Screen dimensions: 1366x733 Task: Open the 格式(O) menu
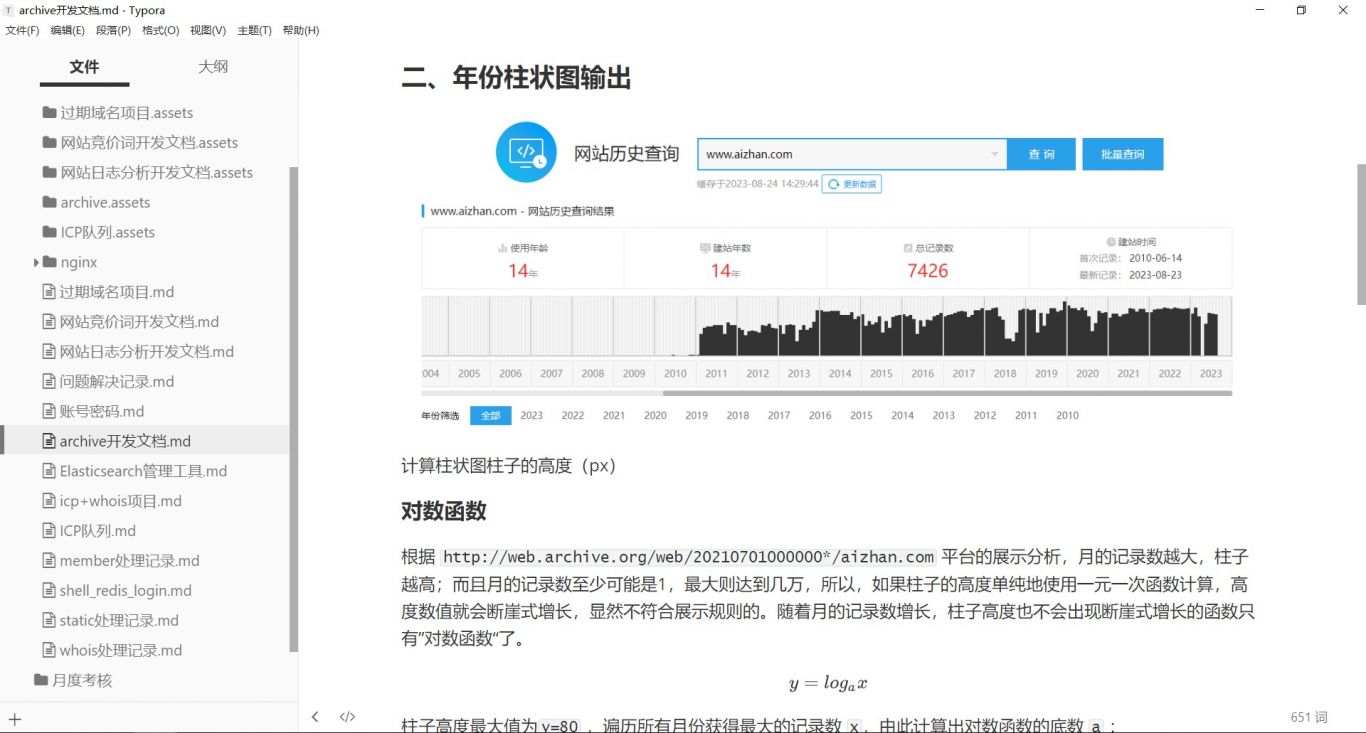tap(160, 30)
